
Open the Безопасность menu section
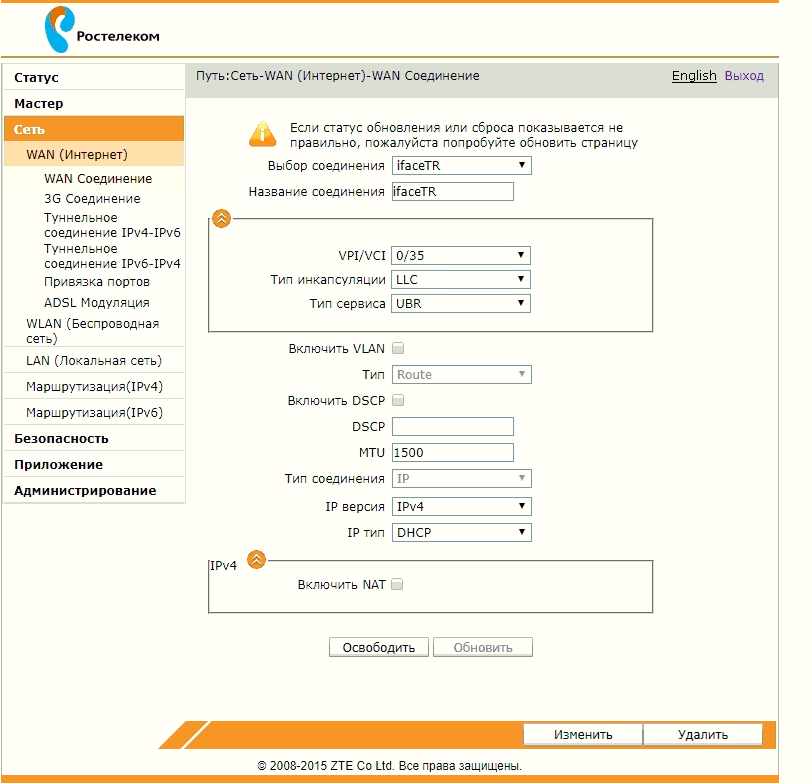tap(61, 439)
